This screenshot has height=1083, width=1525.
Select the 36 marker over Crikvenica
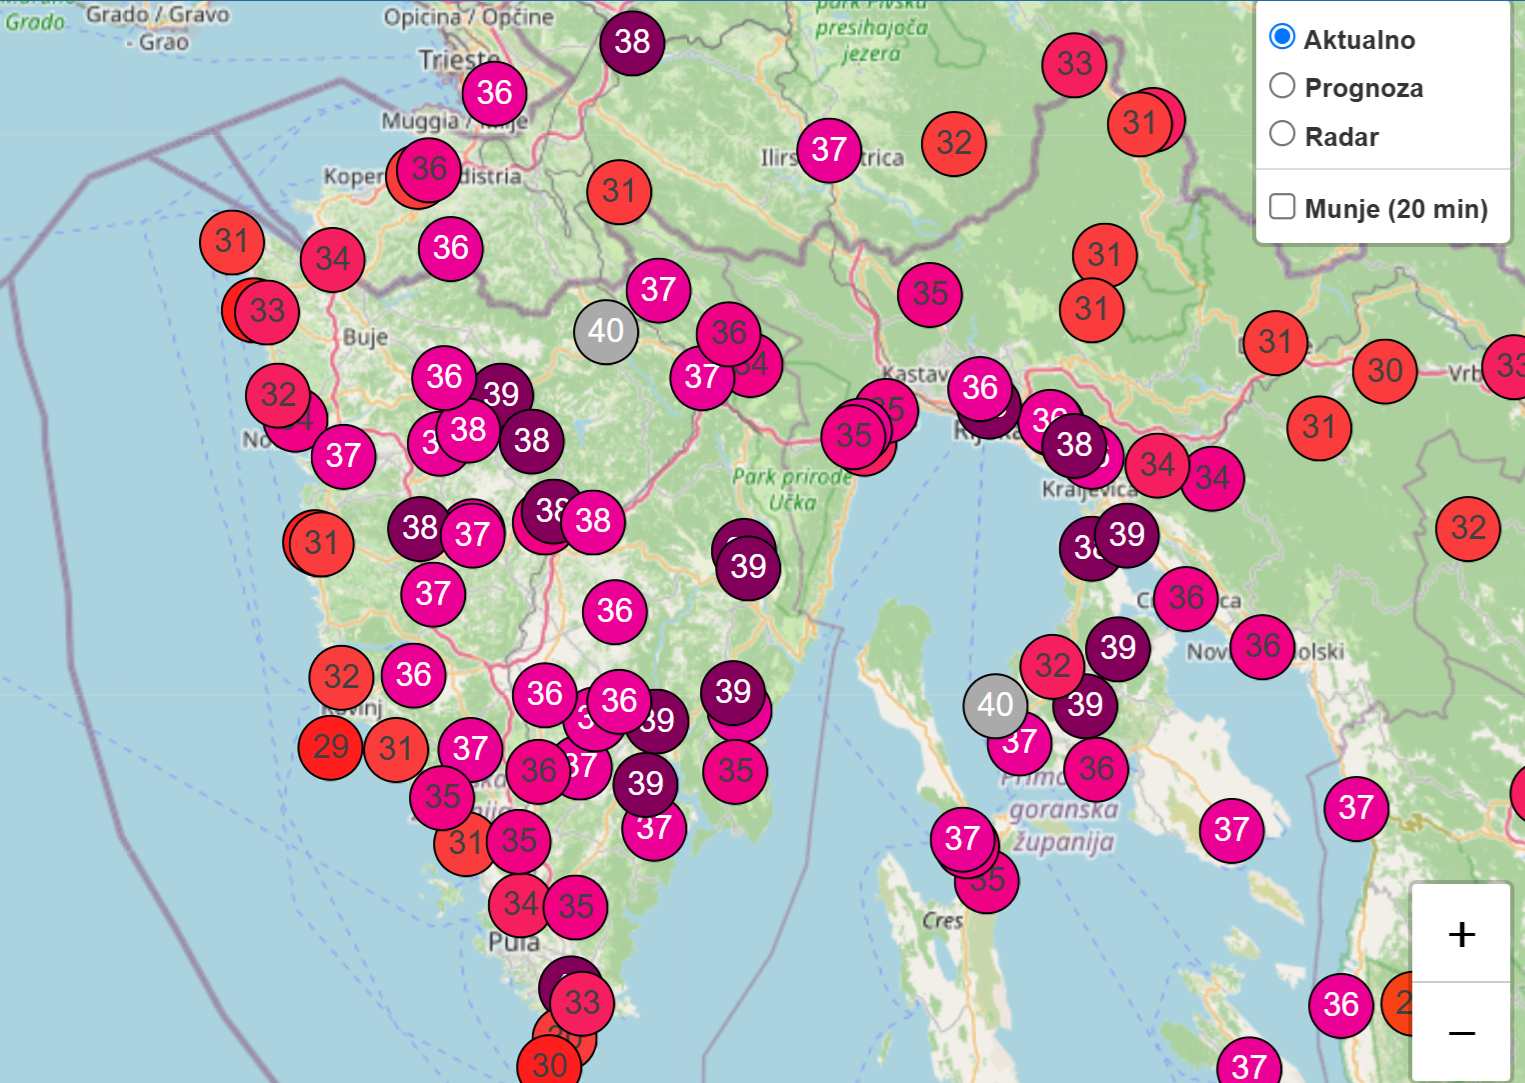1186,598
